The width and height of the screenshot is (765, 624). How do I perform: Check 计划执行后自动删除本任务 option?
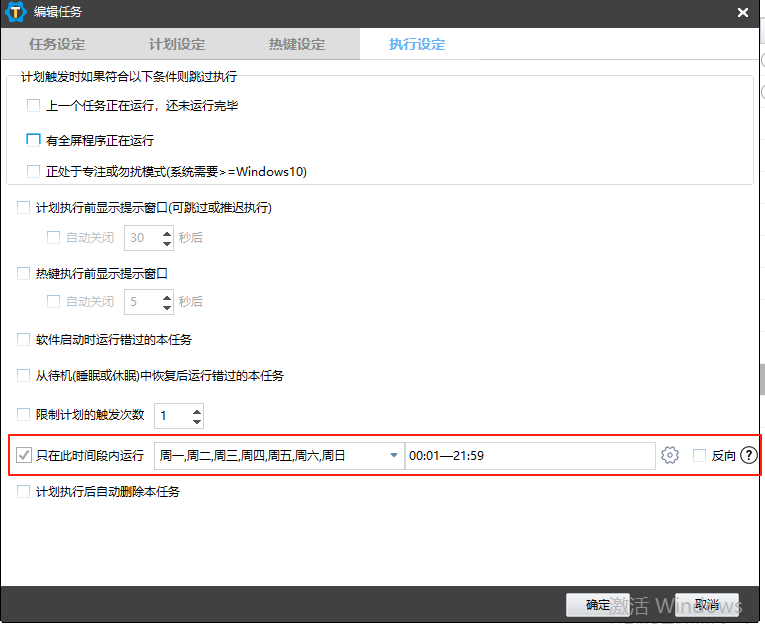click(x=24, y=492)
